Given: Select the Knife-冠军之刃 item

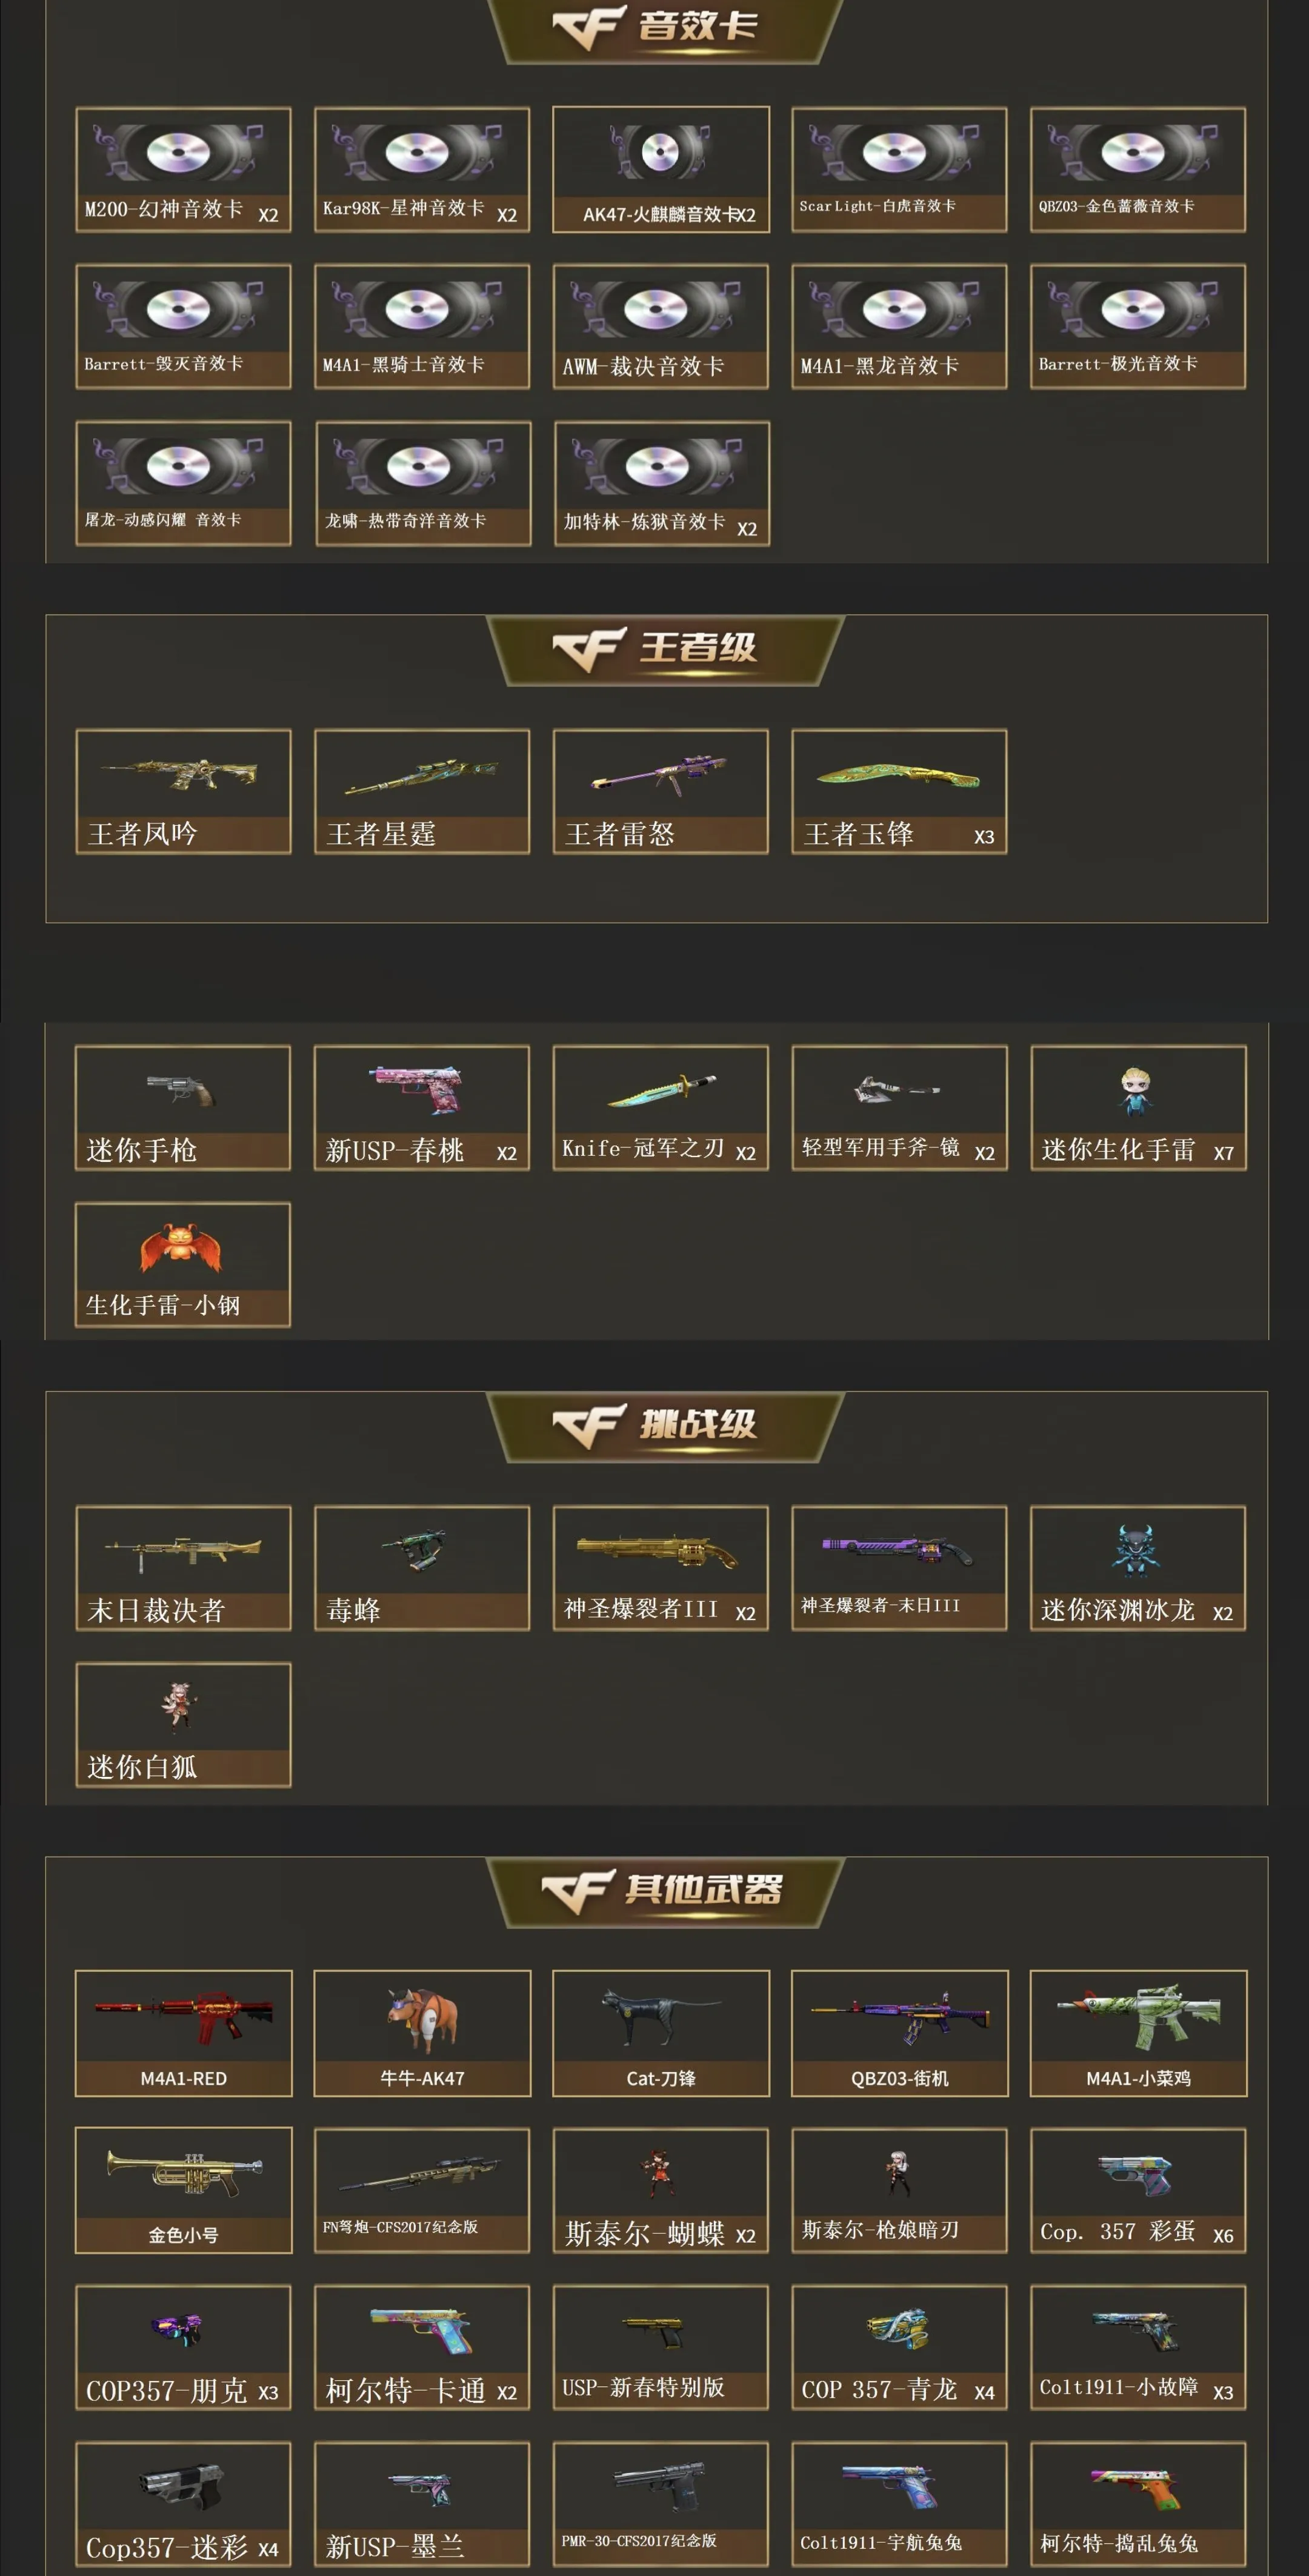Looking at the screenshot, I should [x=661, y=1108].
